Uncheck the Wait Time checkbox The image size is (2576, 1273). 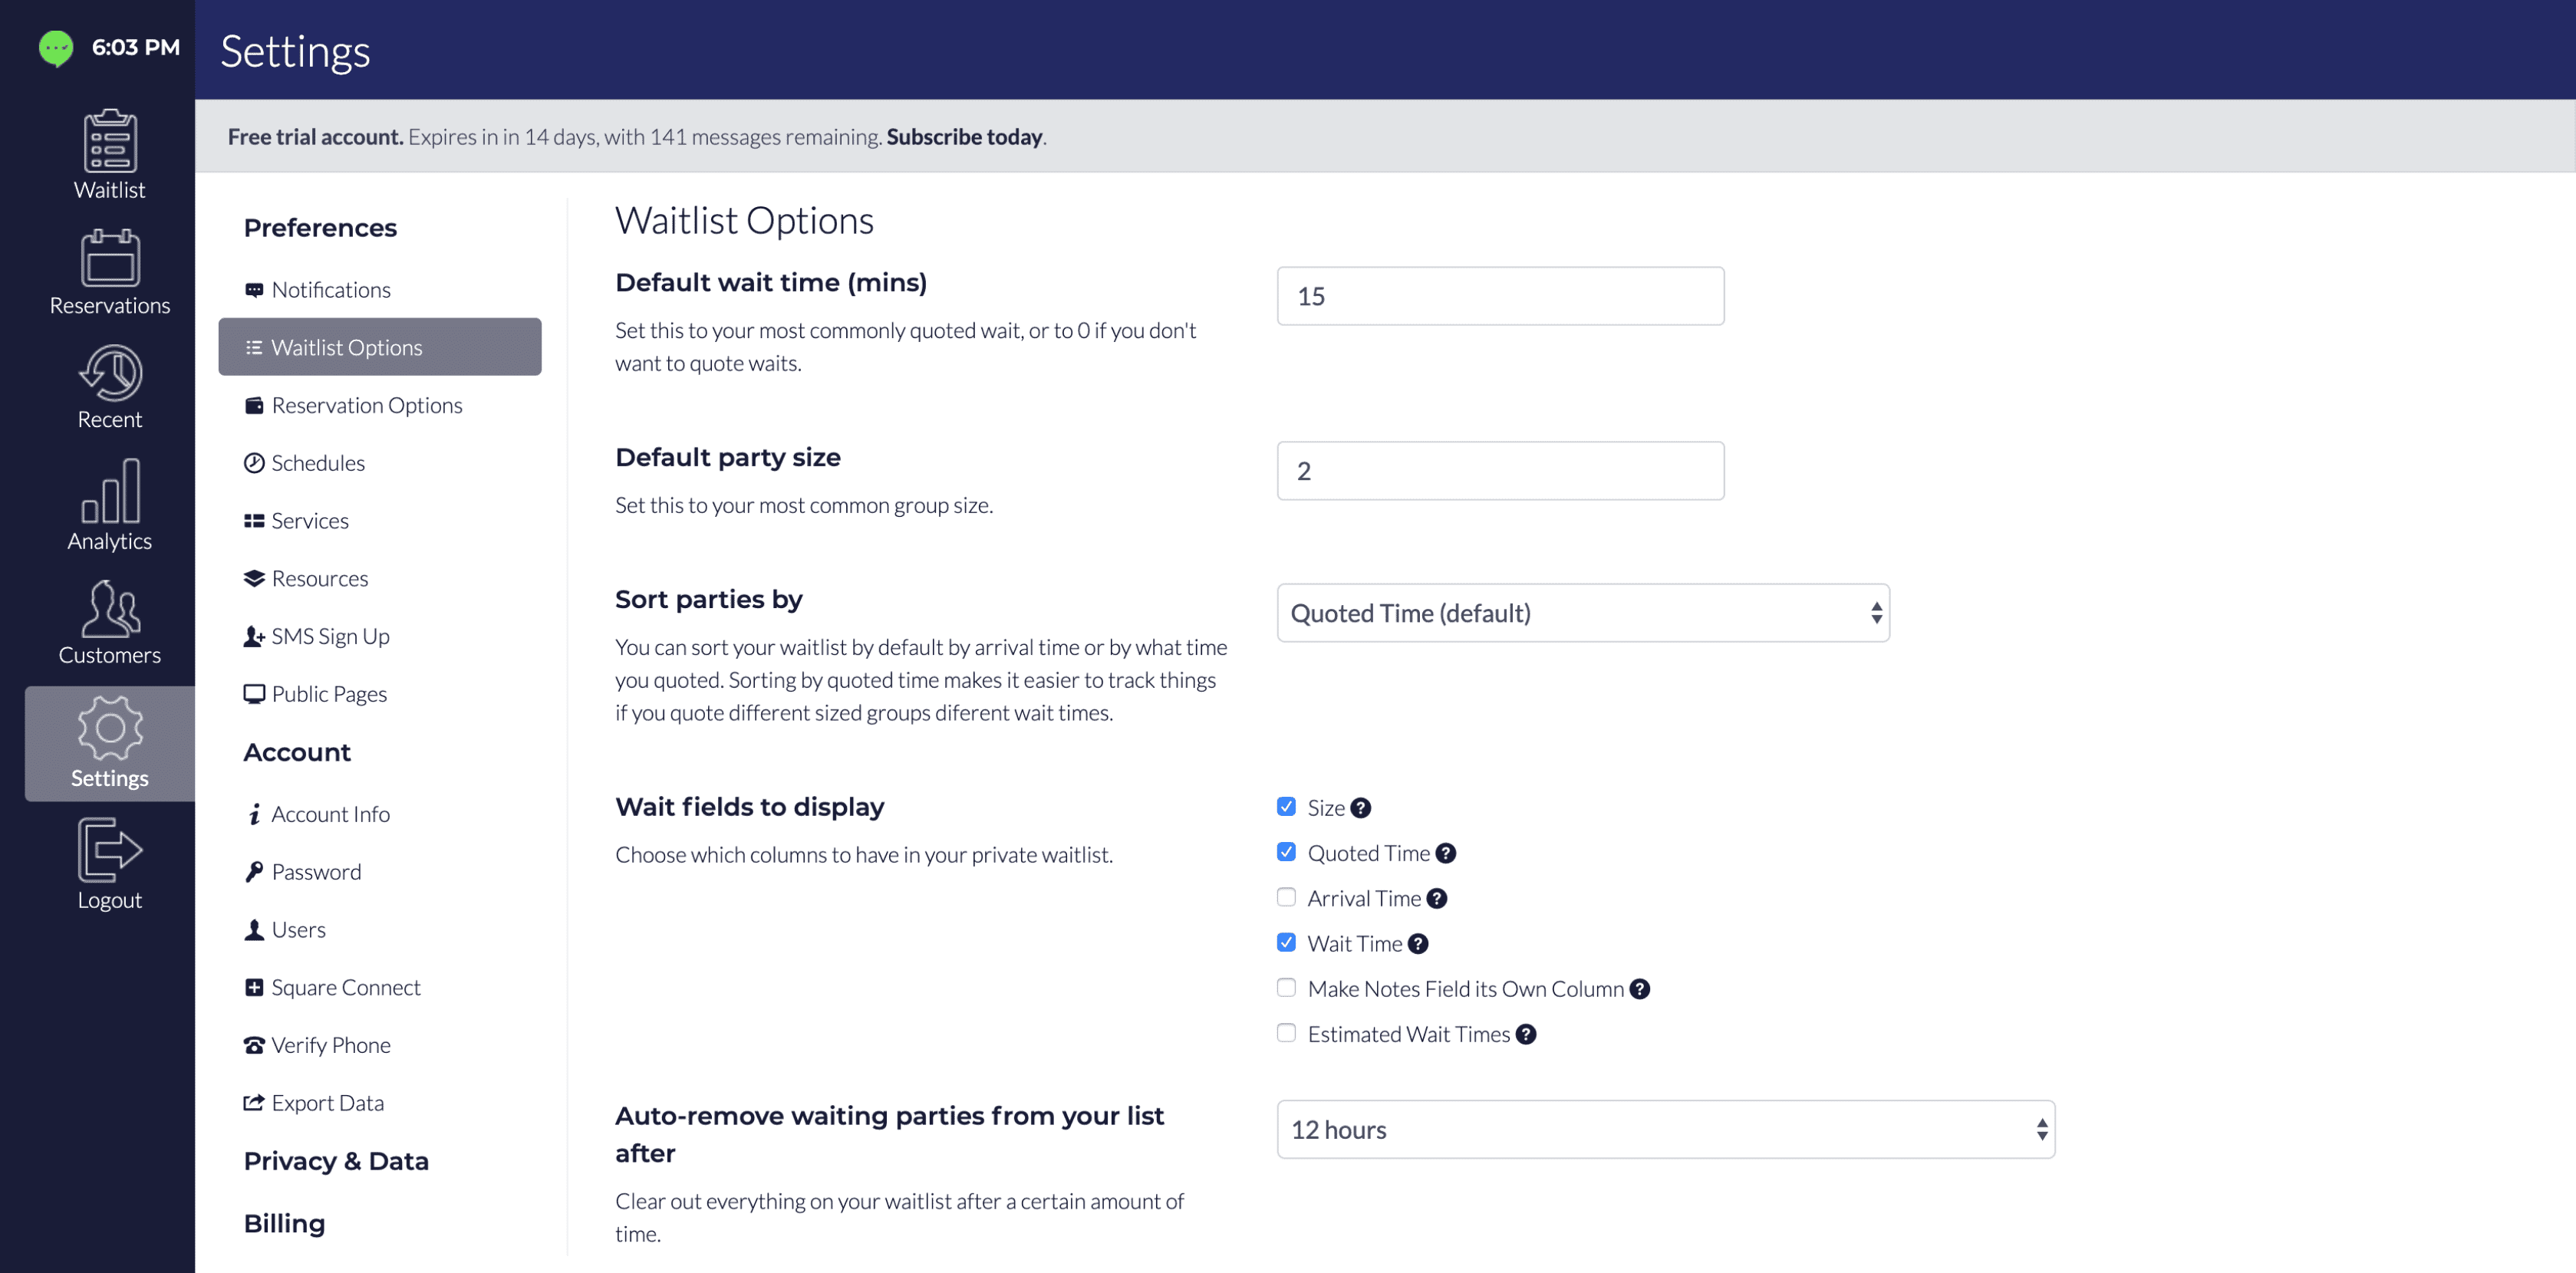(1286, 943)
